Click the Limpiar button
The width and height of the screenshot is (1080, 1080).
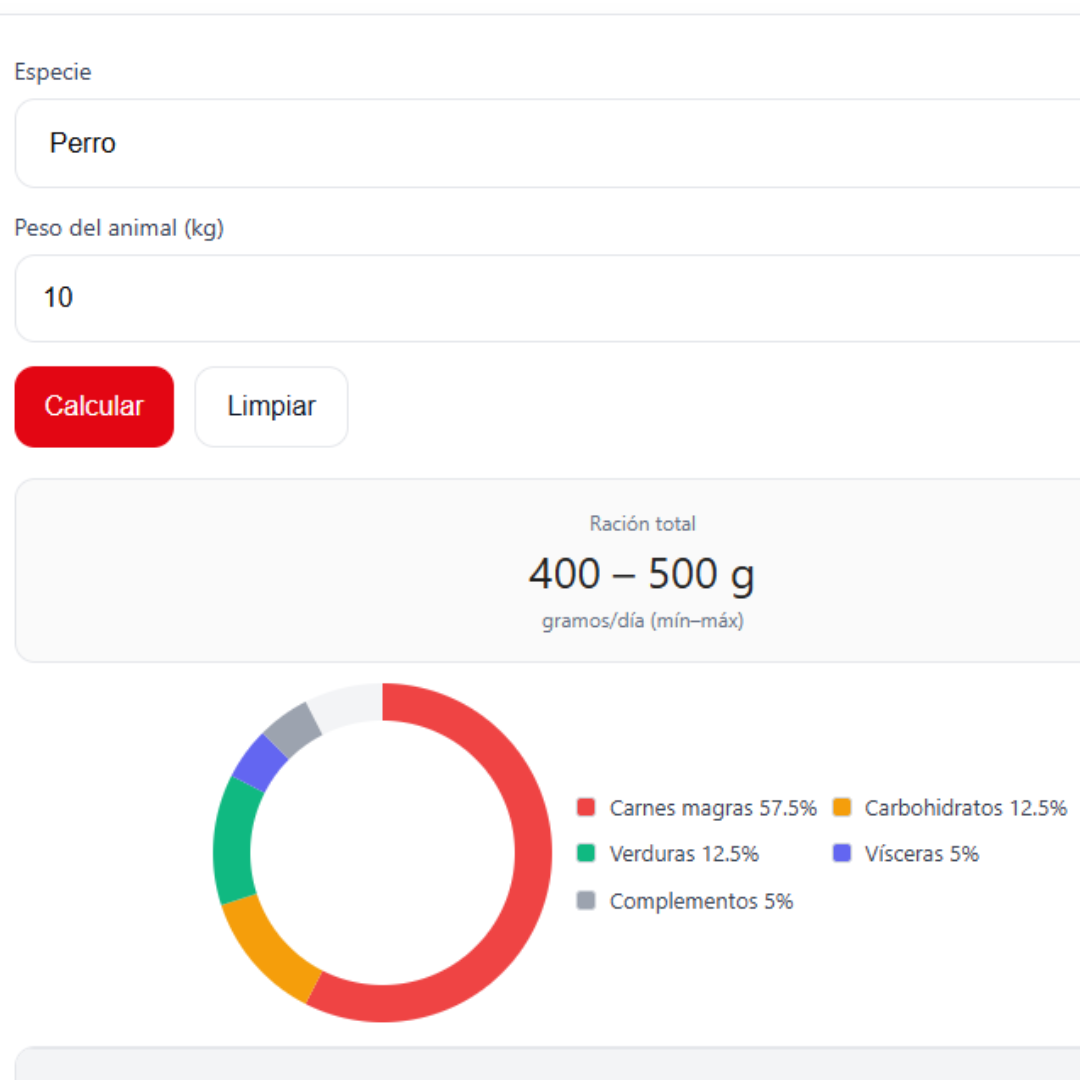[271, 407]
